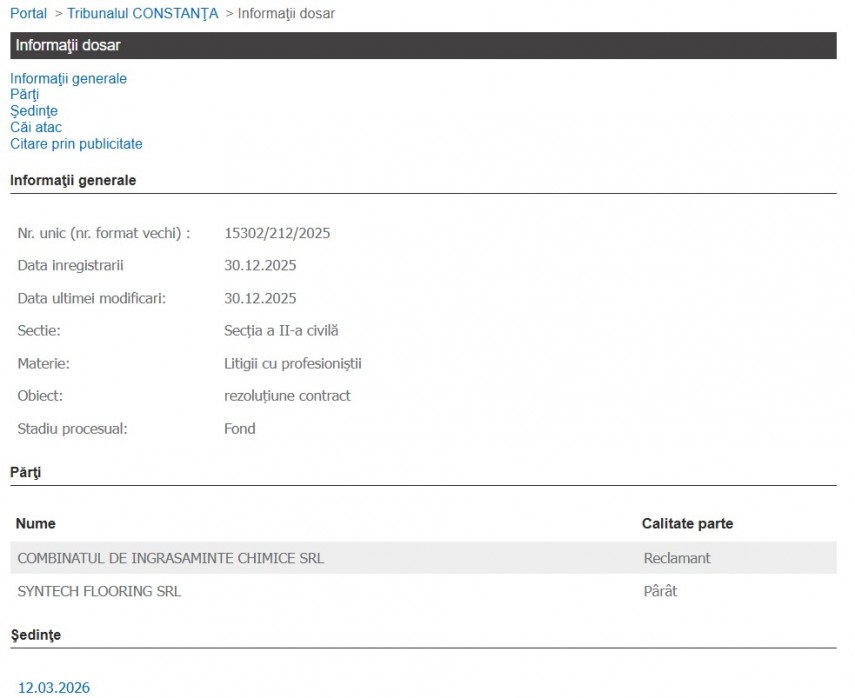Click the Data inregistrarii field label
The image size is (855, 698).
(70, 265)
